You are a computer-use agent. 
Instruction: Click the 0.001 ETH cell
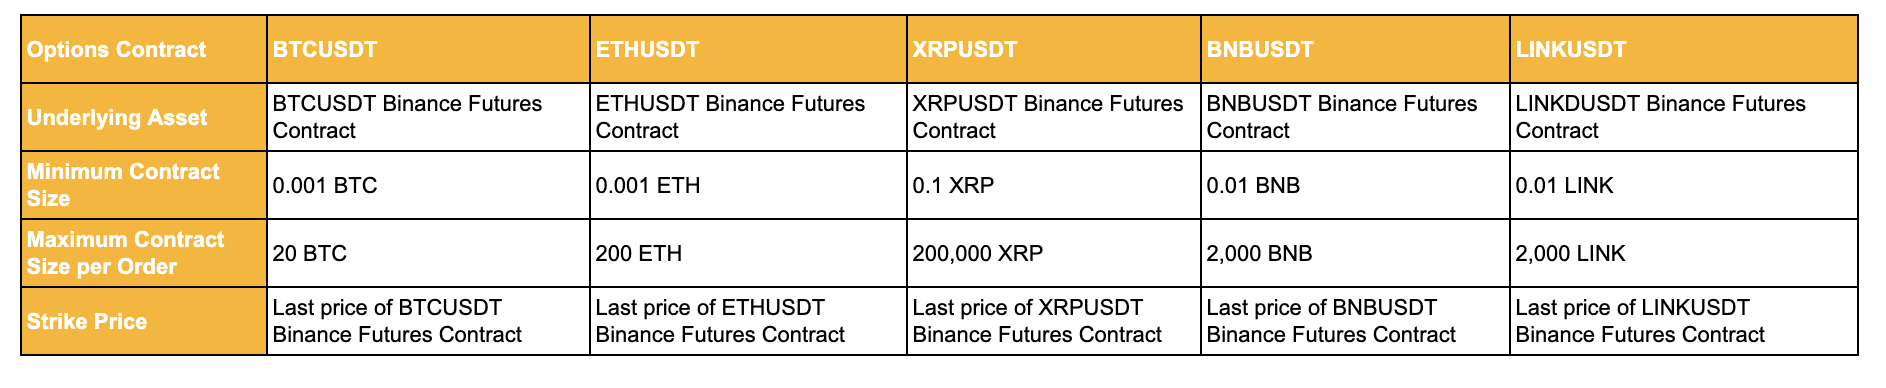point(749,185)
